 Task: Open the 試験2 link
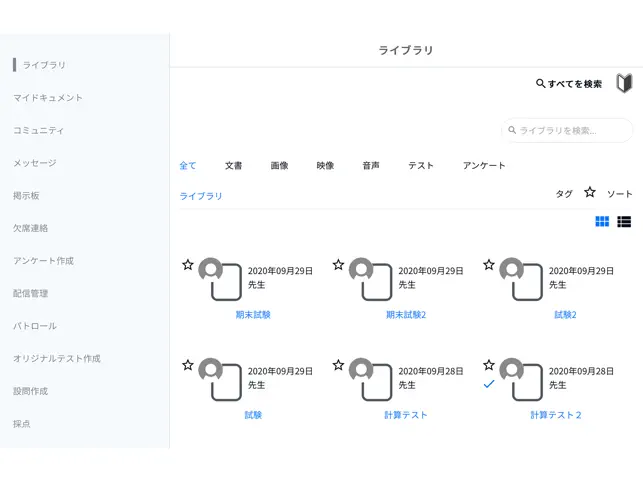click(x=565, y=315)
